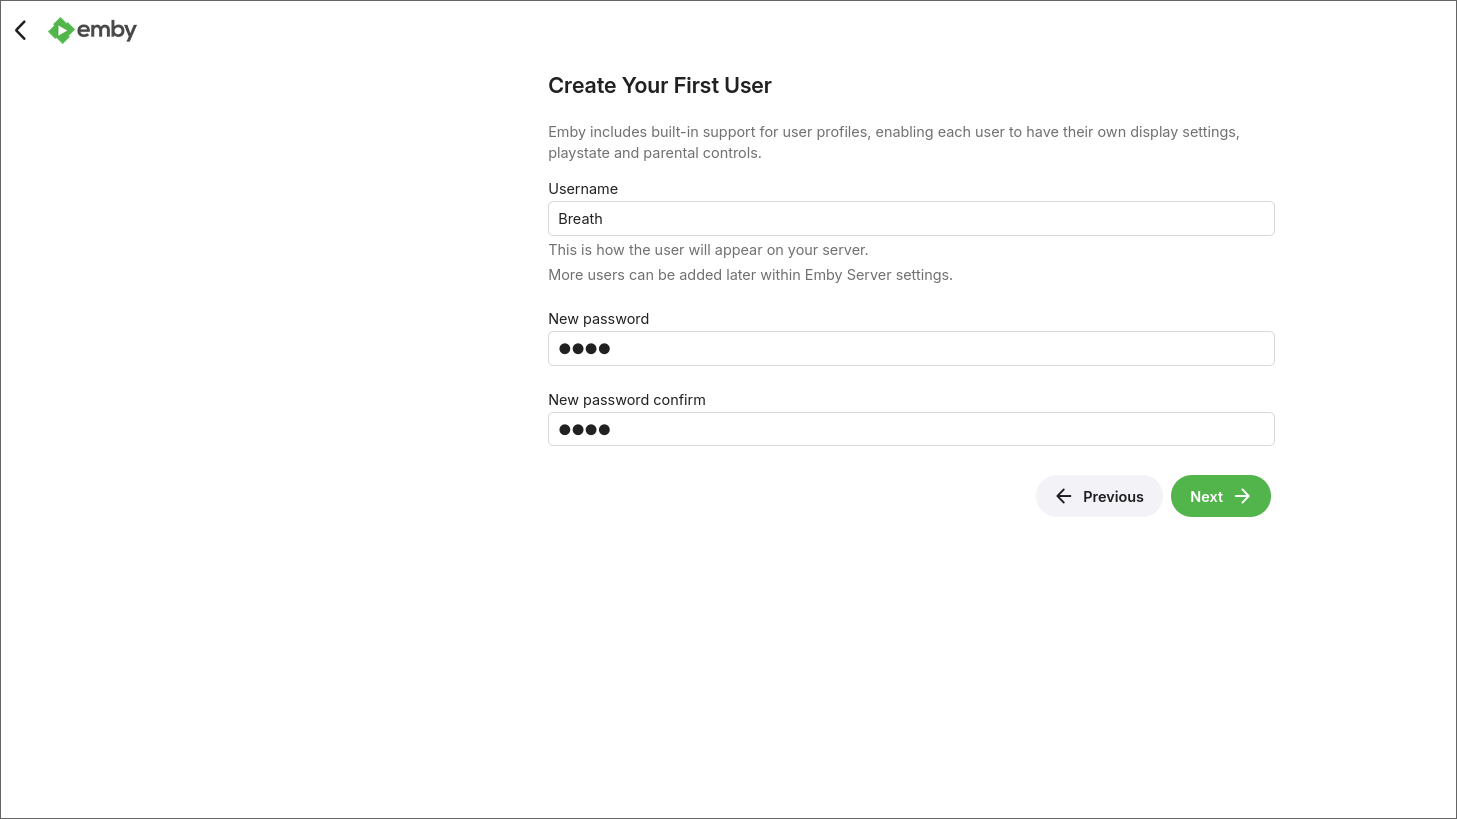
Task: Select the text Breath in the Username box
Action: [x=580, y=218]
